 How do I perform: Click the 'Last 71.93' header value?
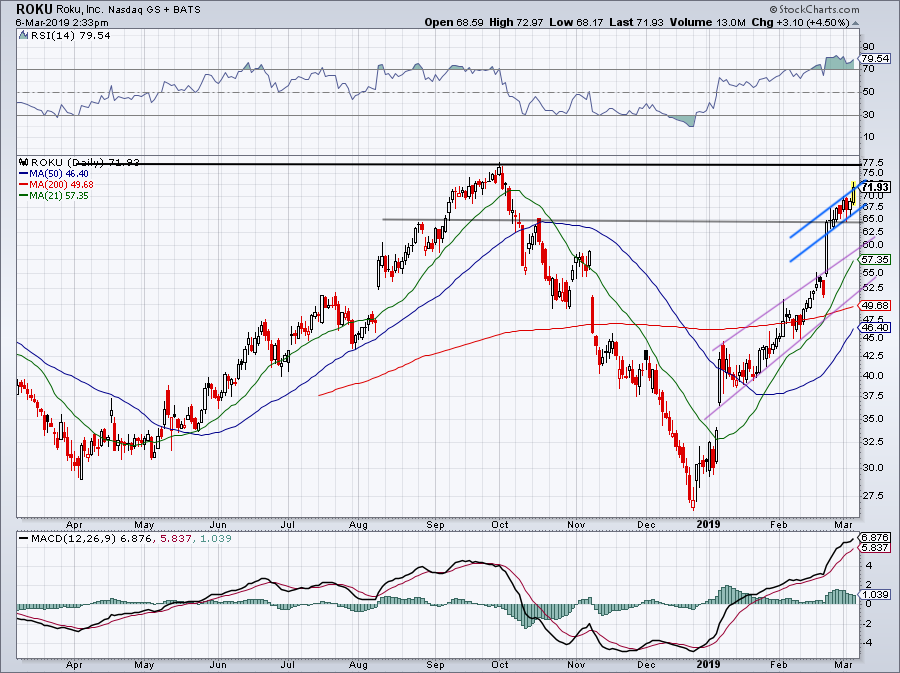(636, 23)
